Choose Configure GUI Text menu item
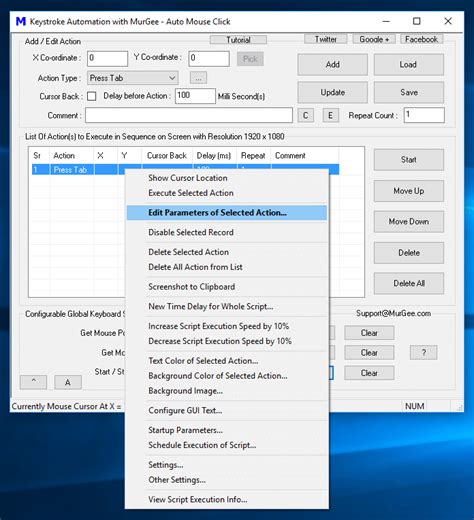This screenshot has width=474, height=520. [x=227, y=410]
